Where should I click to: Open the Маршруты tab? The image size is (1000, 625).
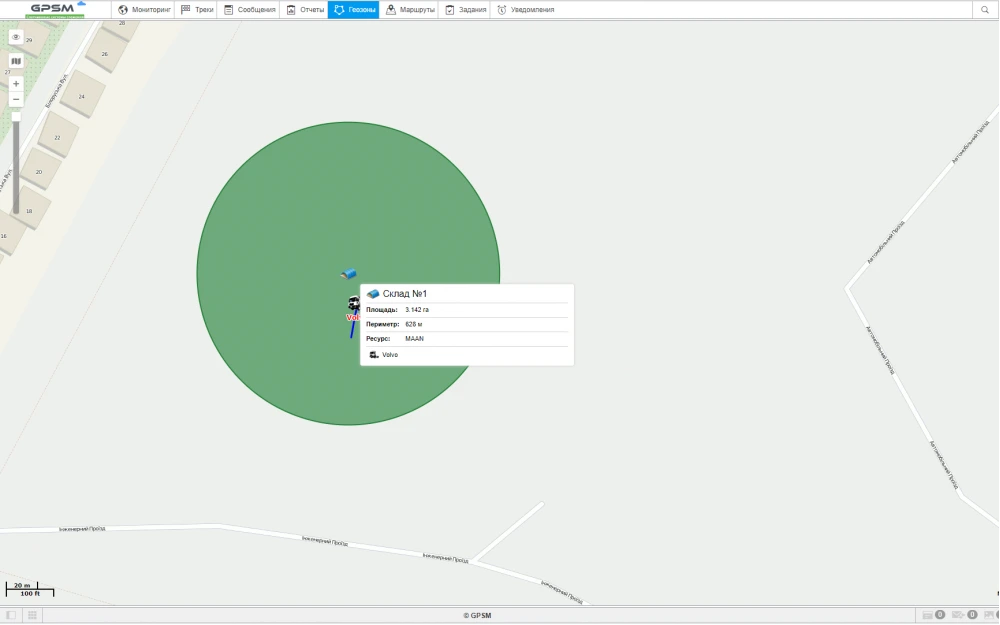click(x=410, y=10)
